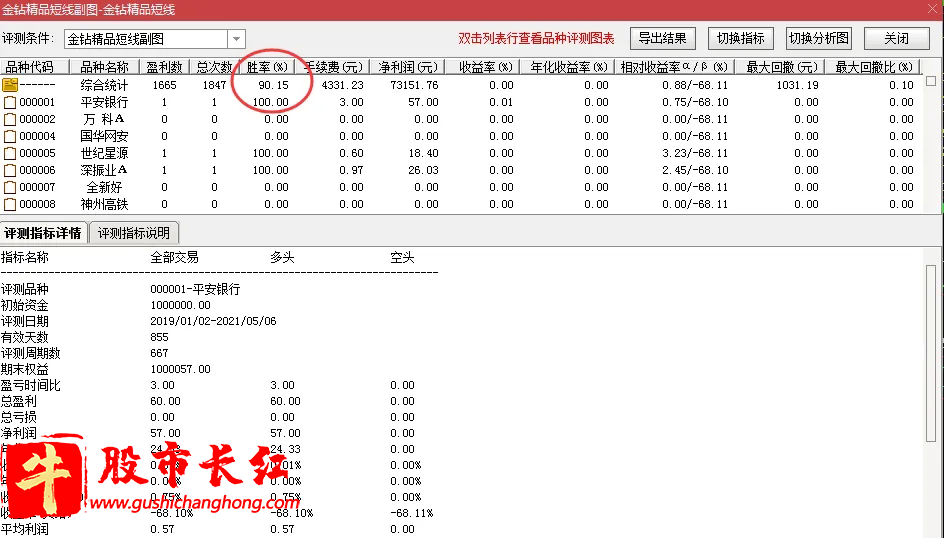The width and height of the screenshot is (944, 538).
Task: Select the 深振业A row name
Action: [105, 170]
